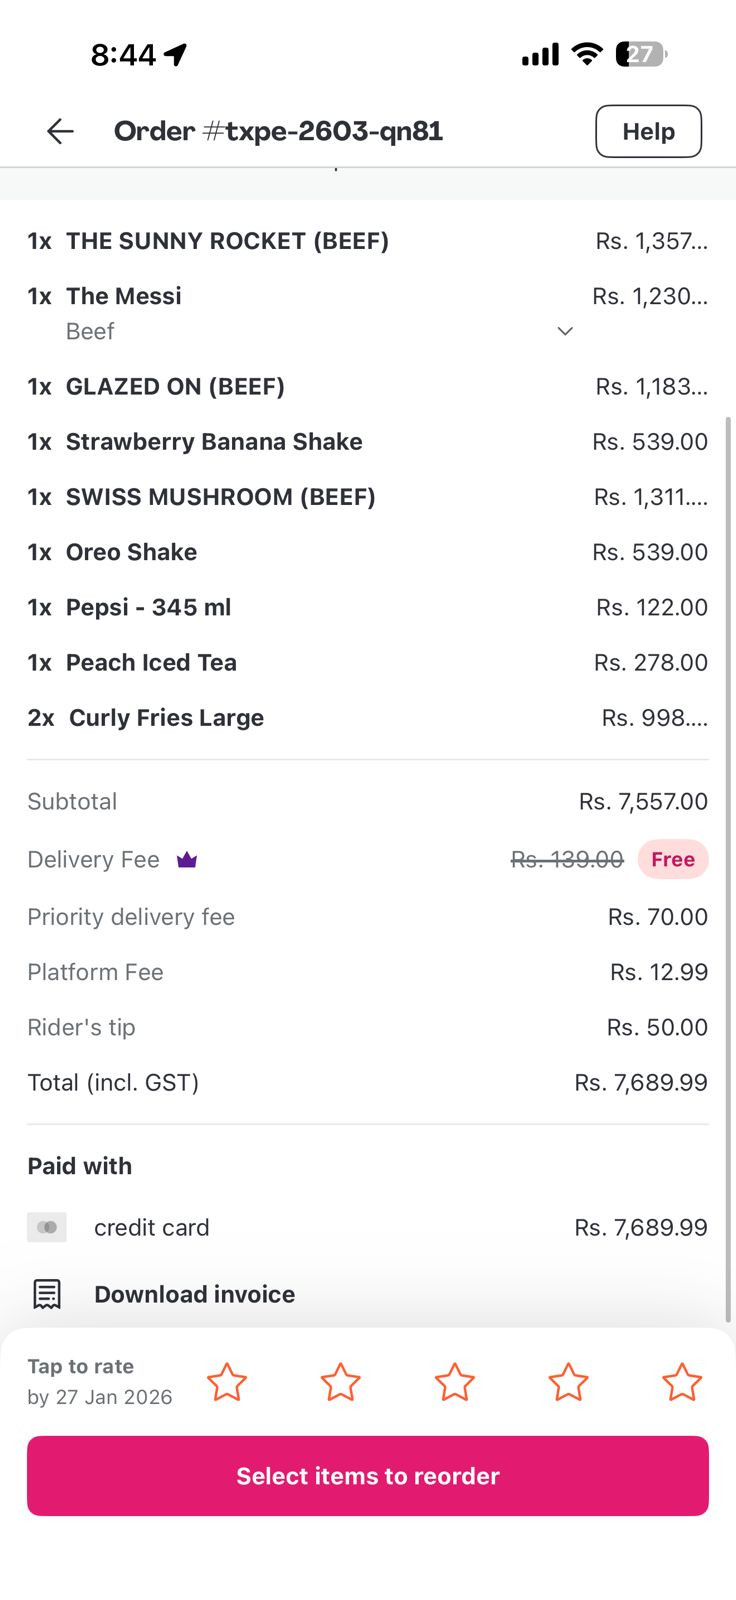The image size is (736, 1600).
Task: Open the Help button
Action: click(648, 131)
